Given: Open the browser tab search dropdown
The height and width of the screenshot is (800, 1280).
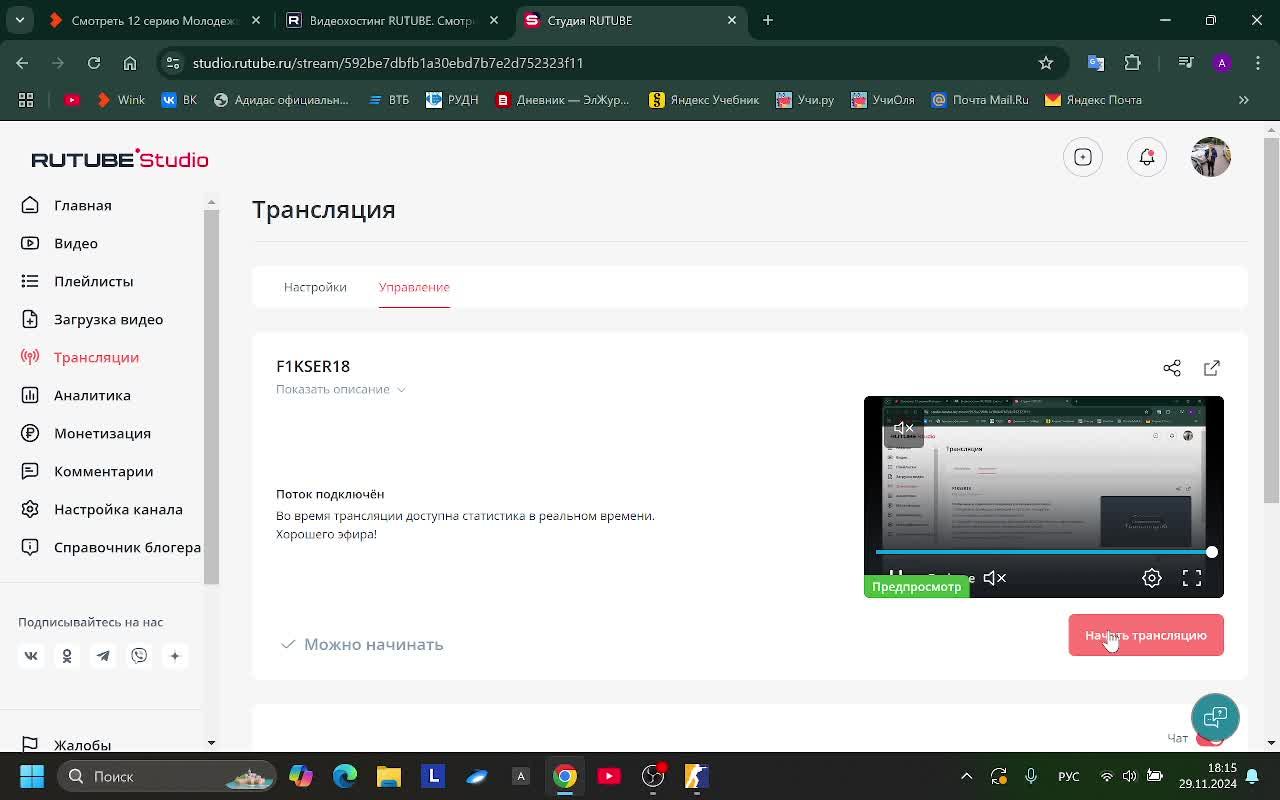Looking at the screenshot, I should [20, 20].
